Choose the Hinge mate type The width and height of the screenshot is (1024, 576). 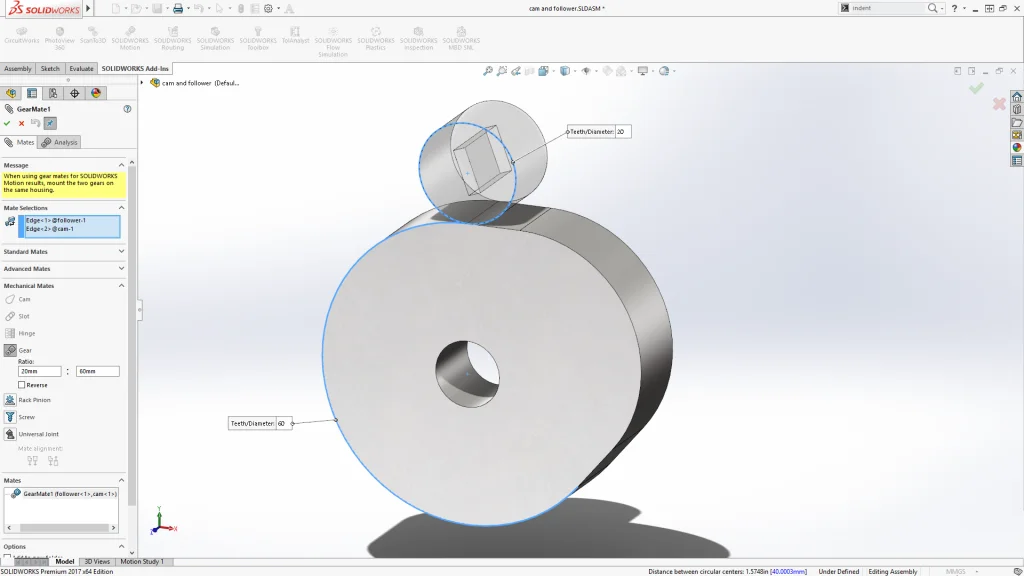(26, 333)
